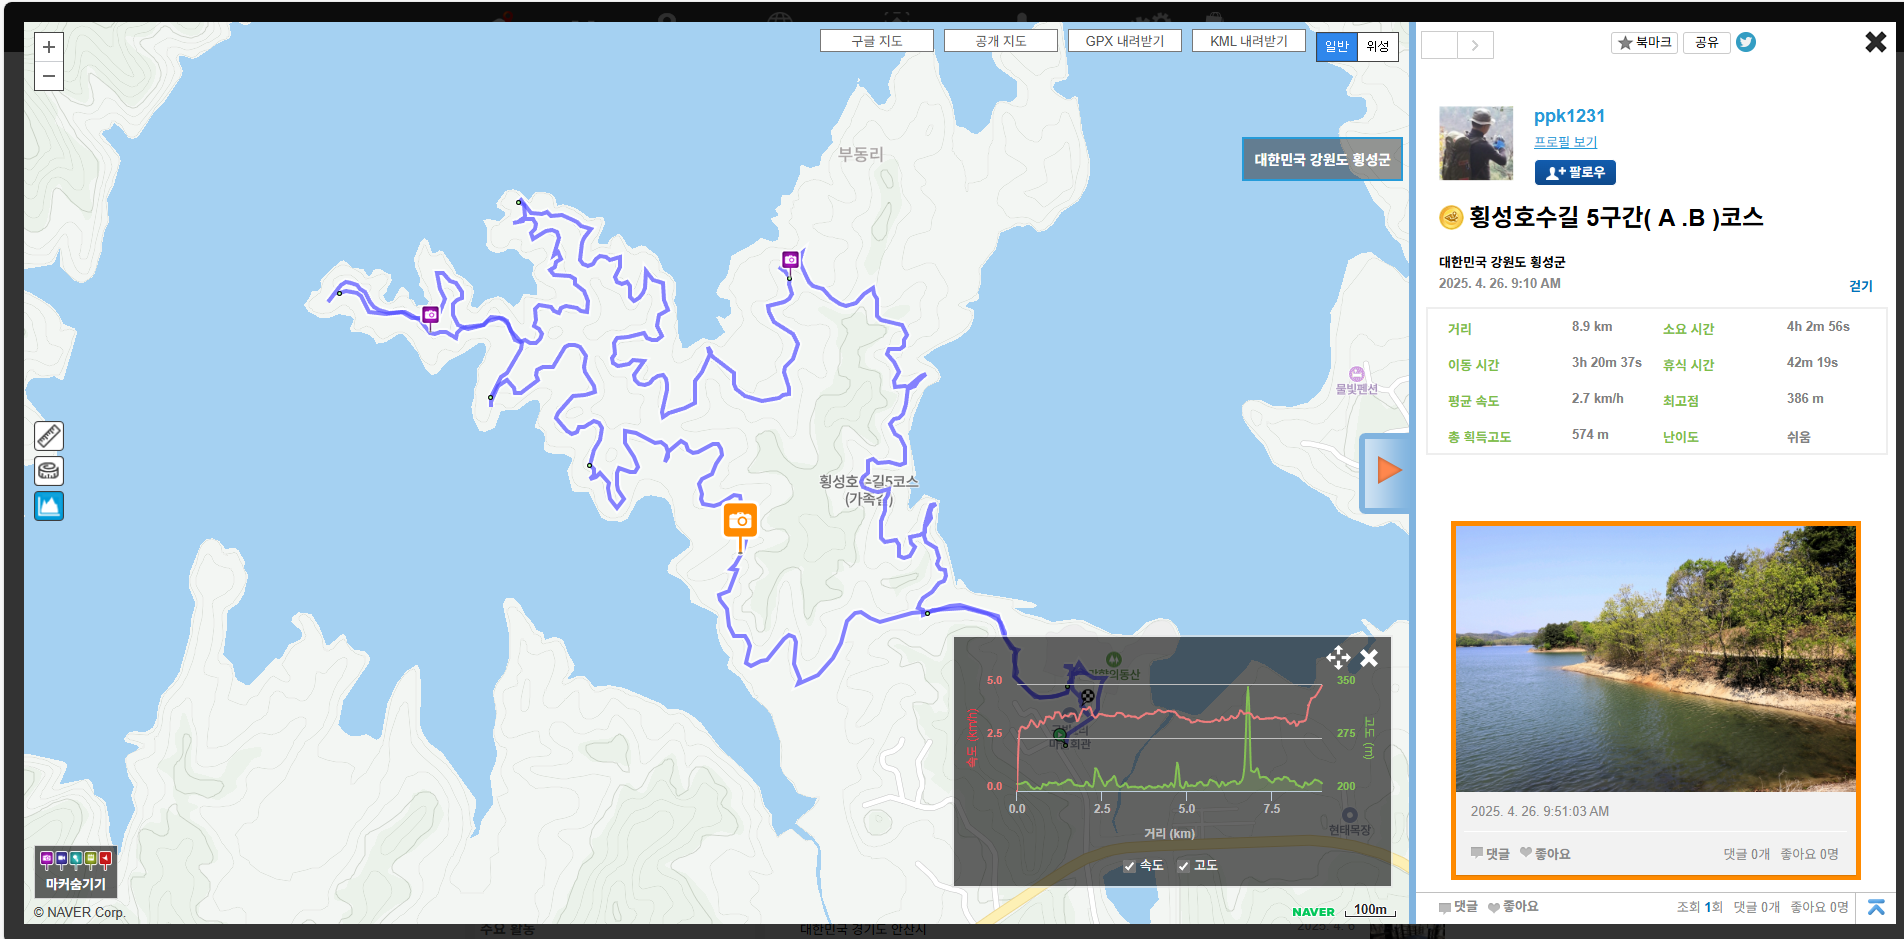Click average speed value 2.7 km/h
Image resolution: width=1904 pixels, height=939 pixels.
(1597, 399)
